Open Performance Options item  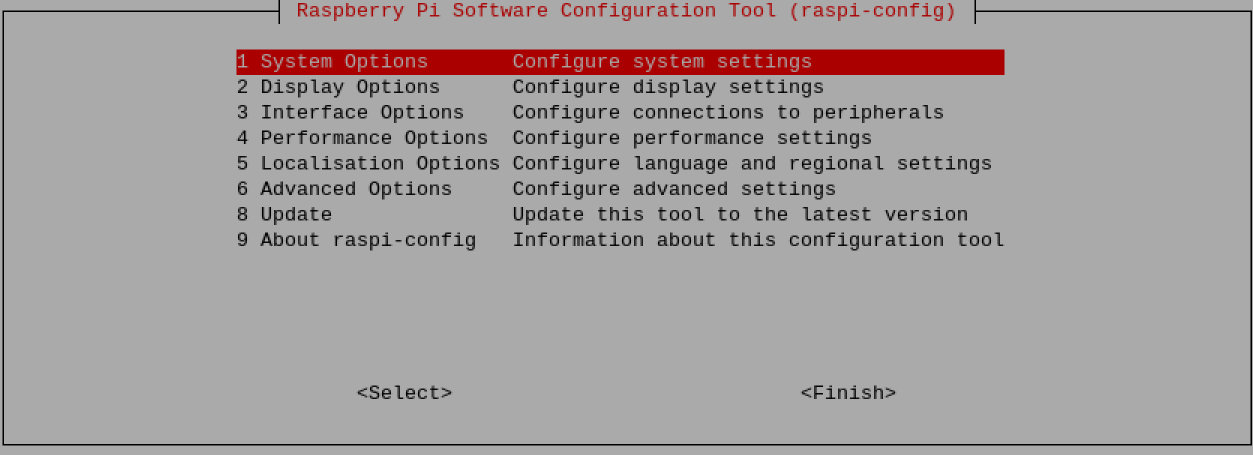(x=362, y=138)
